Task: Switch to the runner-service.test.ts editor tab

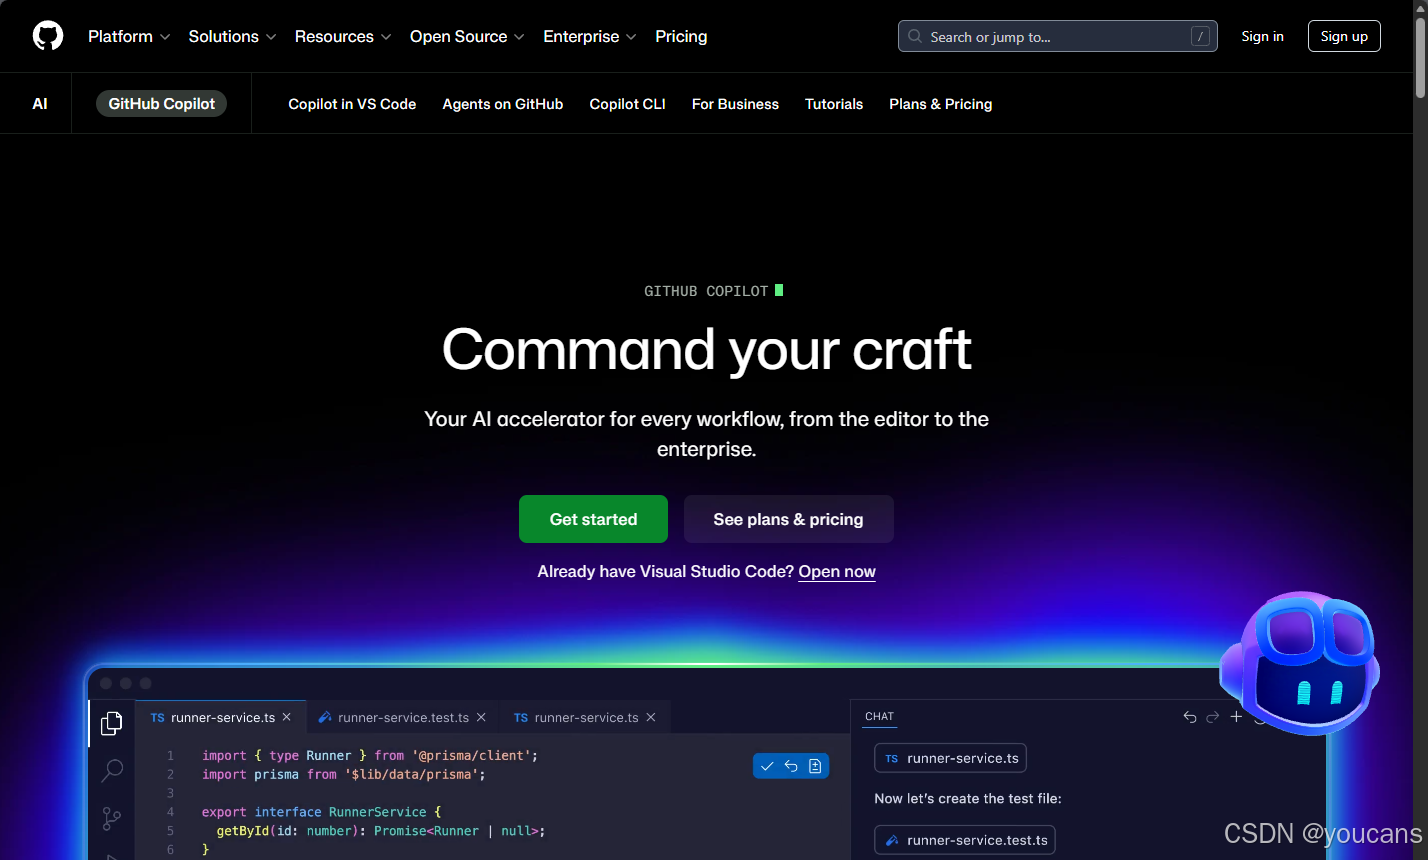Action: coord(404,717)
